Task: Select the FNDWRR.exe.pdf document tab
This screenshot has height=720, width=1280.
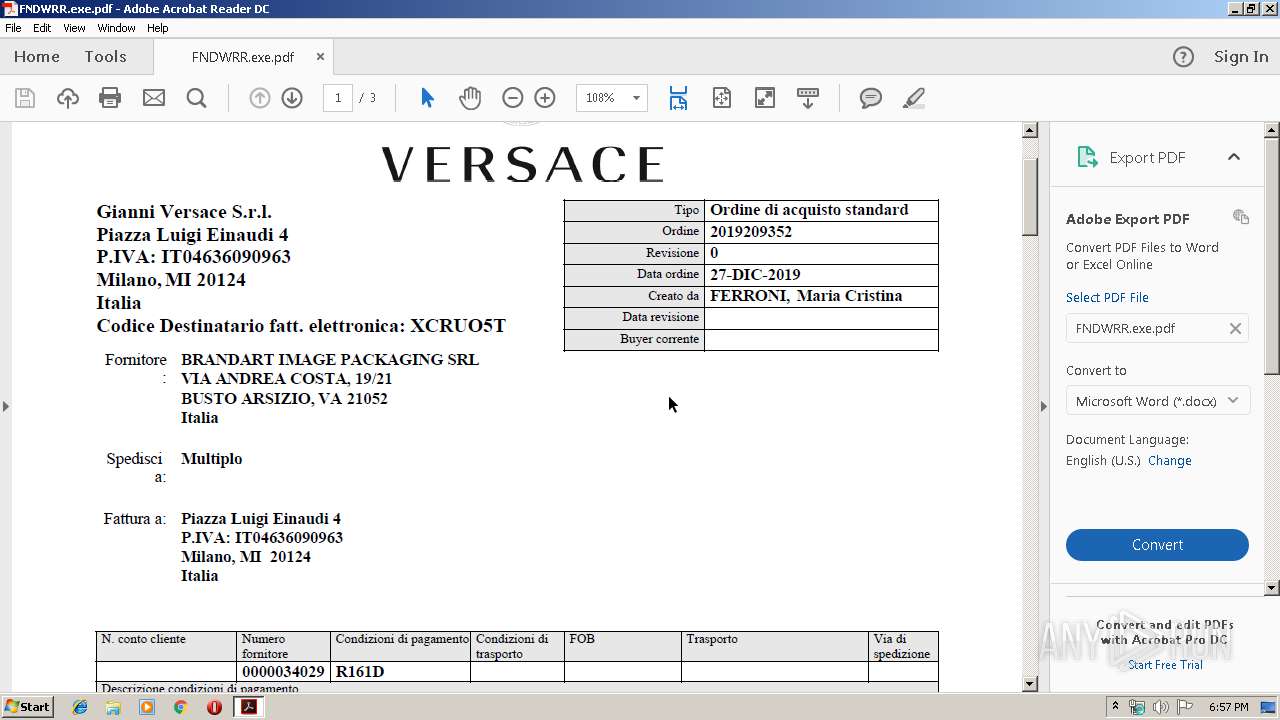Action: tap(243, 57)
